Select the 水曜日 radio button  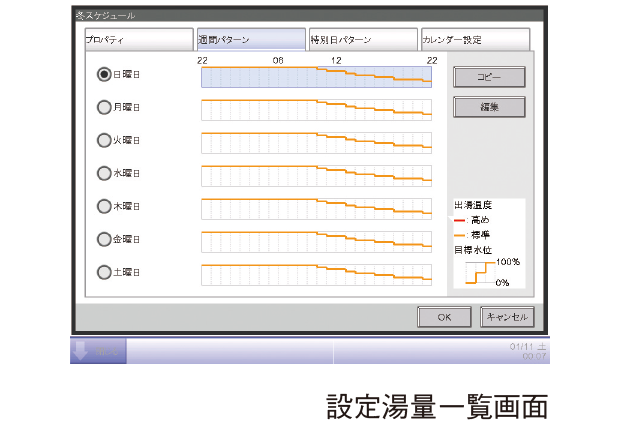pos(104,173)
